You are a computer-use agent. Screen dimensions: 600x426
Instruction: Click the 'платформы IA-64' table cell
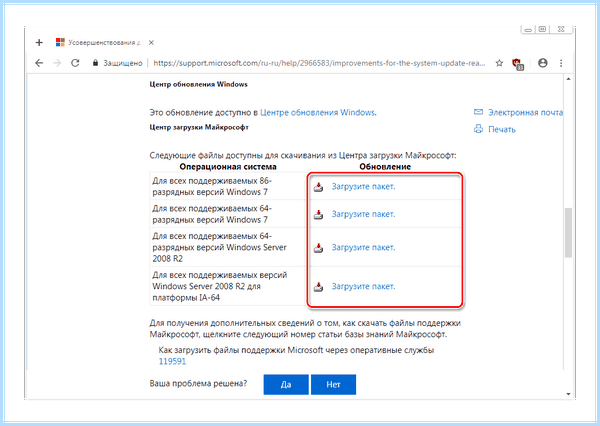click(227, 286)
